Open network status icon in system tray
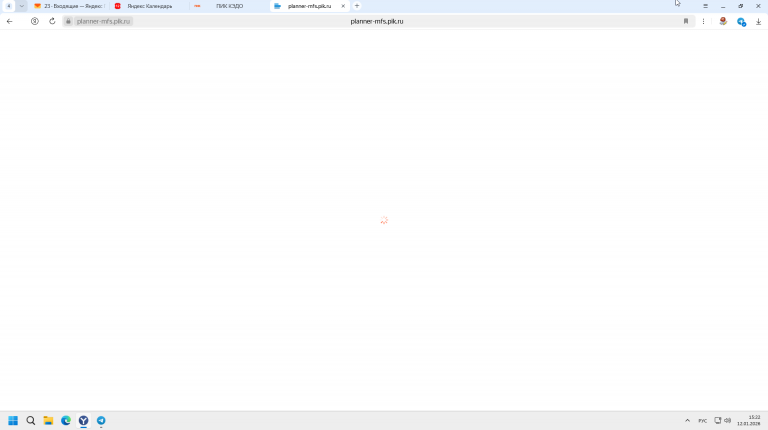768x430 pixels. pos(718,421)
